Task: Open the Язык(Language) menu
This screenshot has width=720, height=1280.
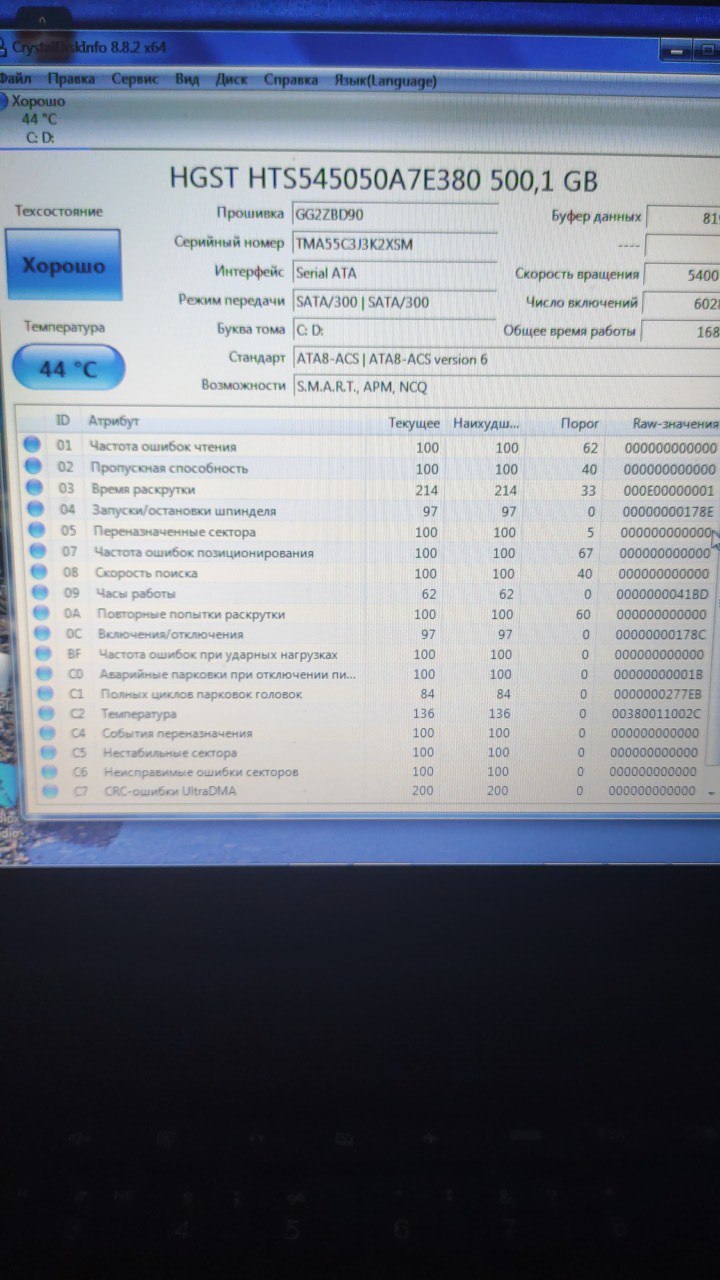Action: 385,80
